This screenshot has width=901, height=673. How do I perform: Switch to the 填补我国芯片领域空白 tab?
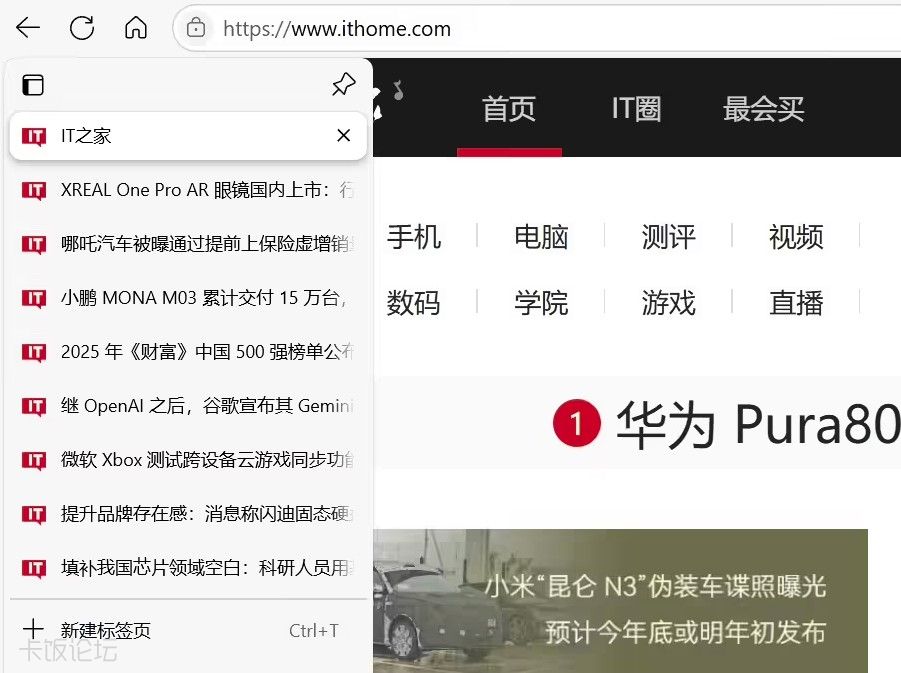188,568
